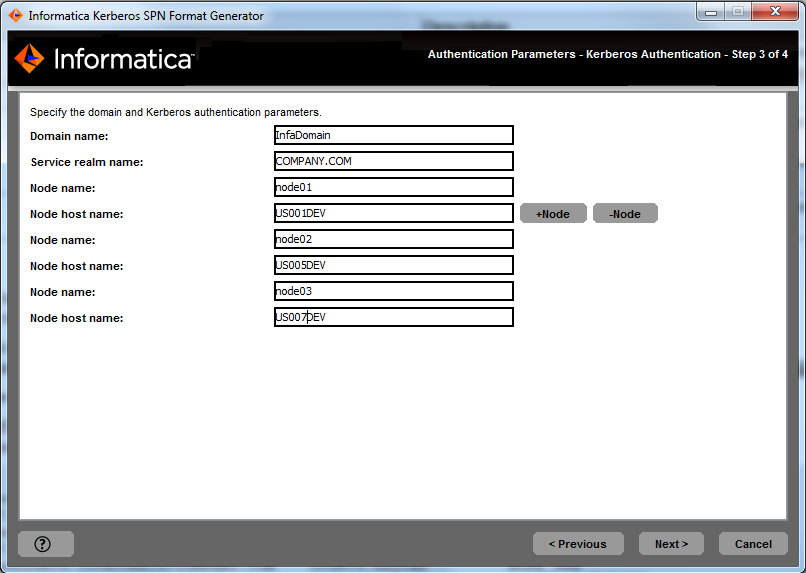The image size is (806, 573).
Task: Click the Domain name label
Action: 69,136
